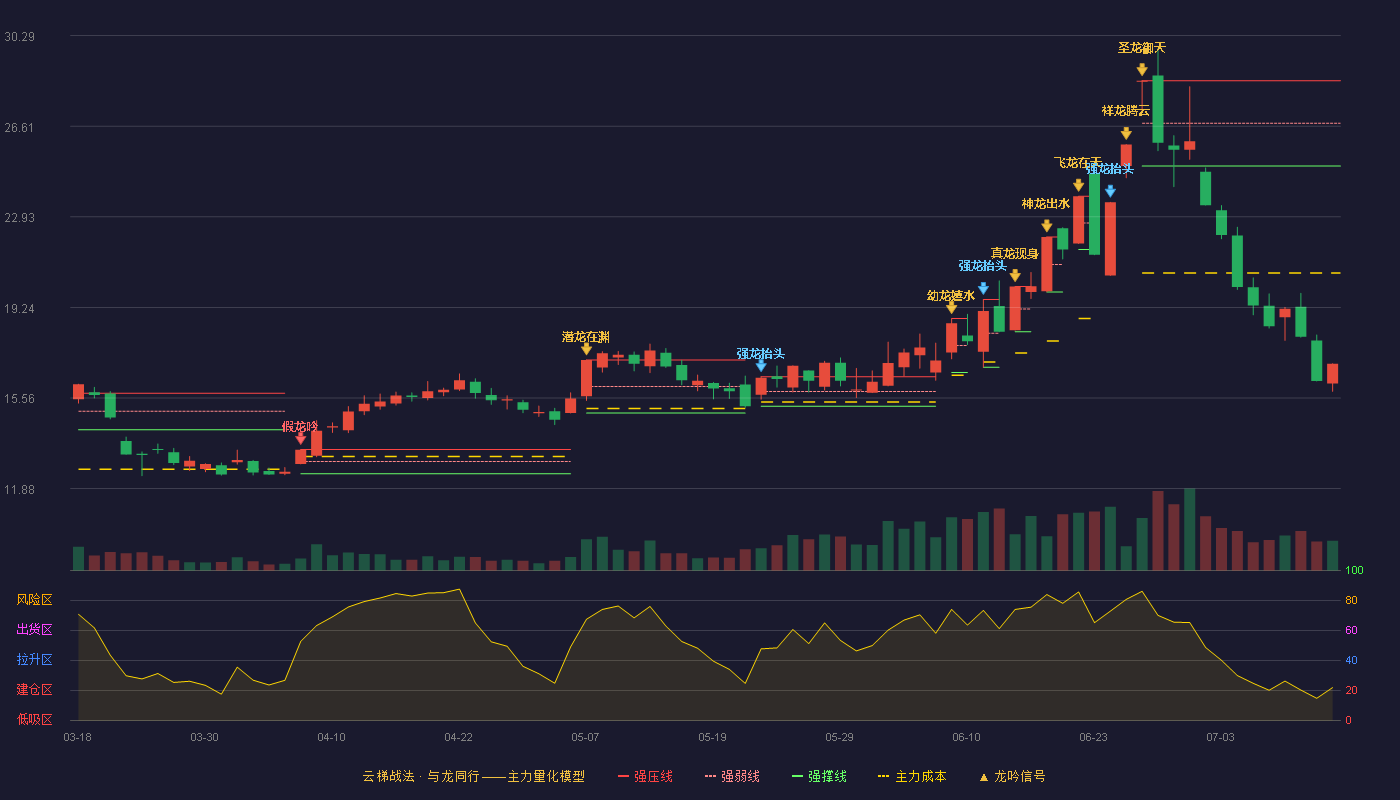1400x800 pixels.
Task: Click the 19.24 price axis value
Action: 19,308
